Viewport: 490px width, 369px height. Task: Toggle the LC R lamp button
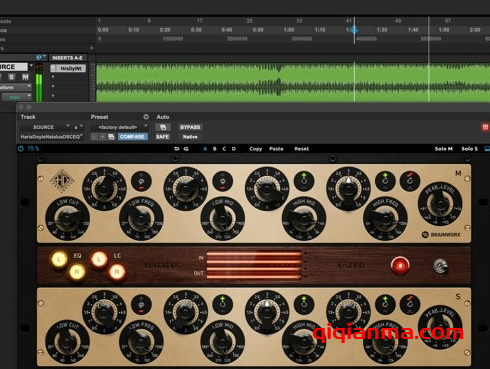click(117, 272)
